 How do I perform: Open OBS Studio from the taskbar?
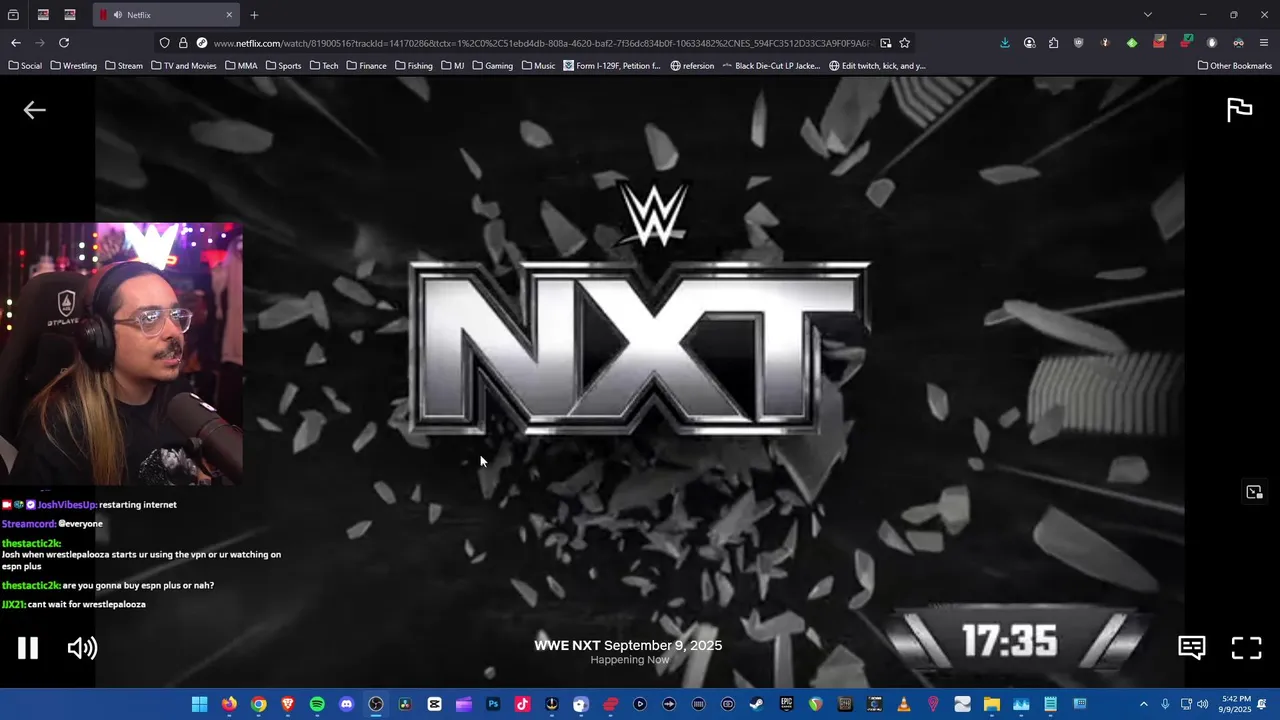(376, 704)
